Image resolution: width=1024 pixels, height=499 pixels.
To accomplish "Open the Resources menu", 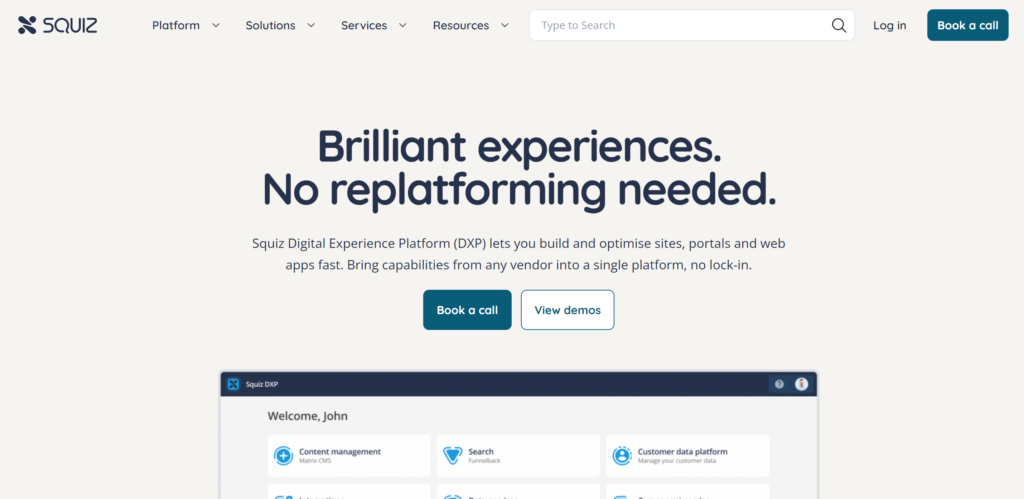I will click(460, 25).
